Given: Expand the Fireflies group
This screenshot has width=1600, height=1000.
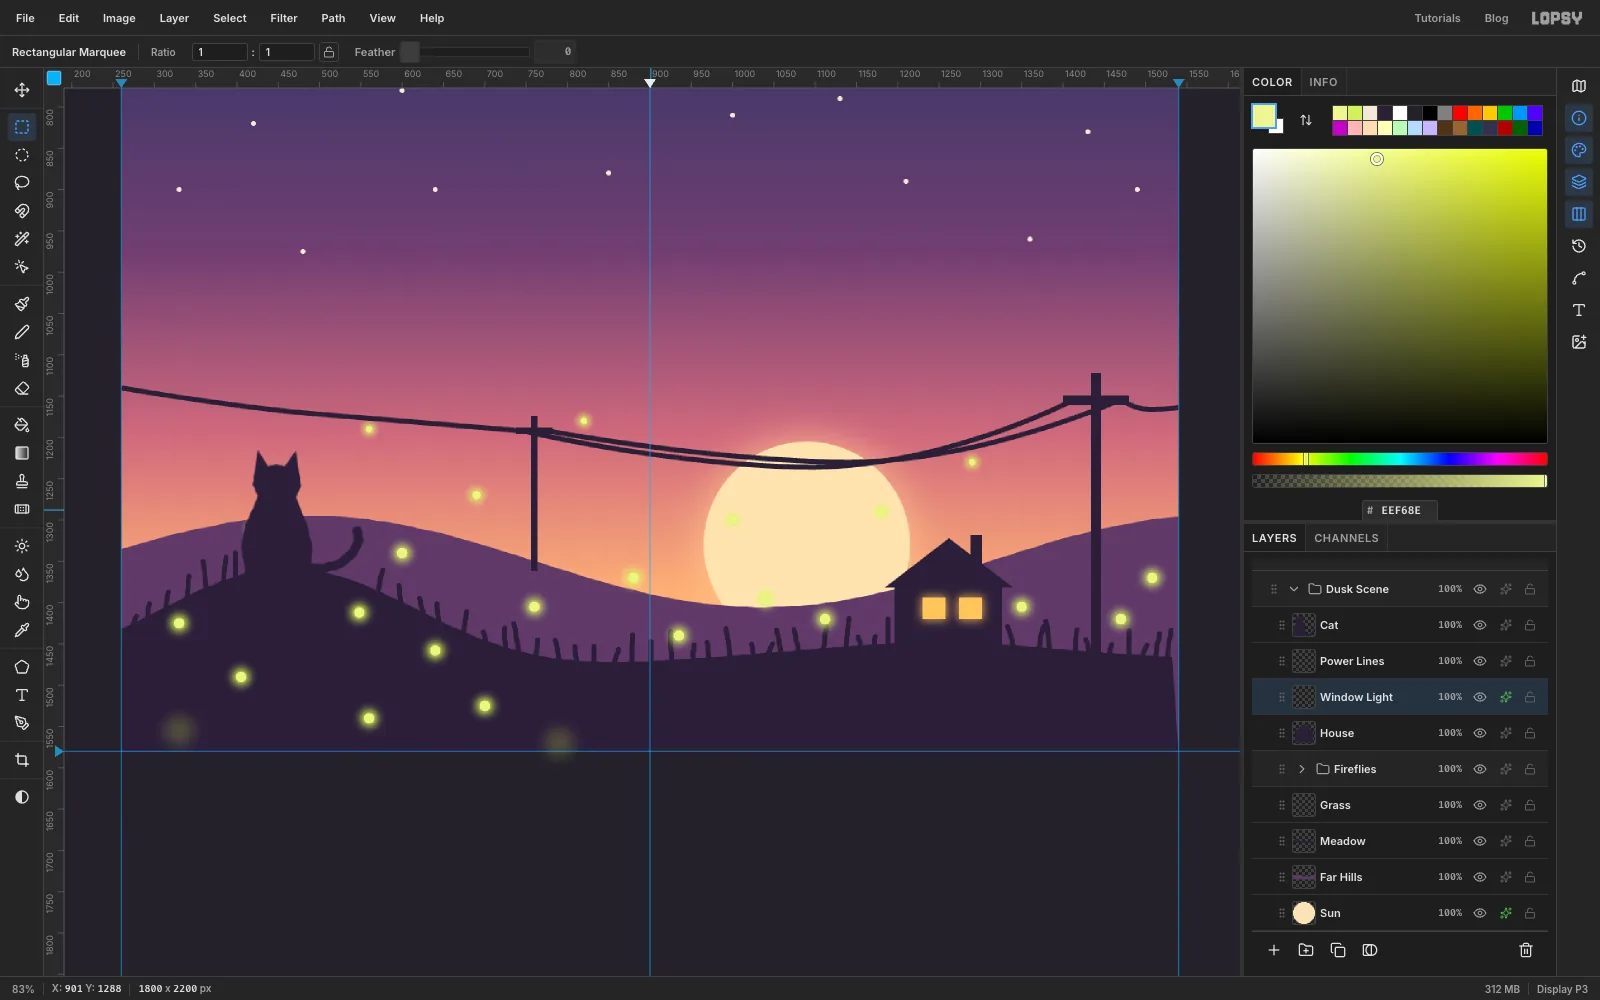Looking at the screenshot, I should pyautogui.click(x=1302, y=769).
